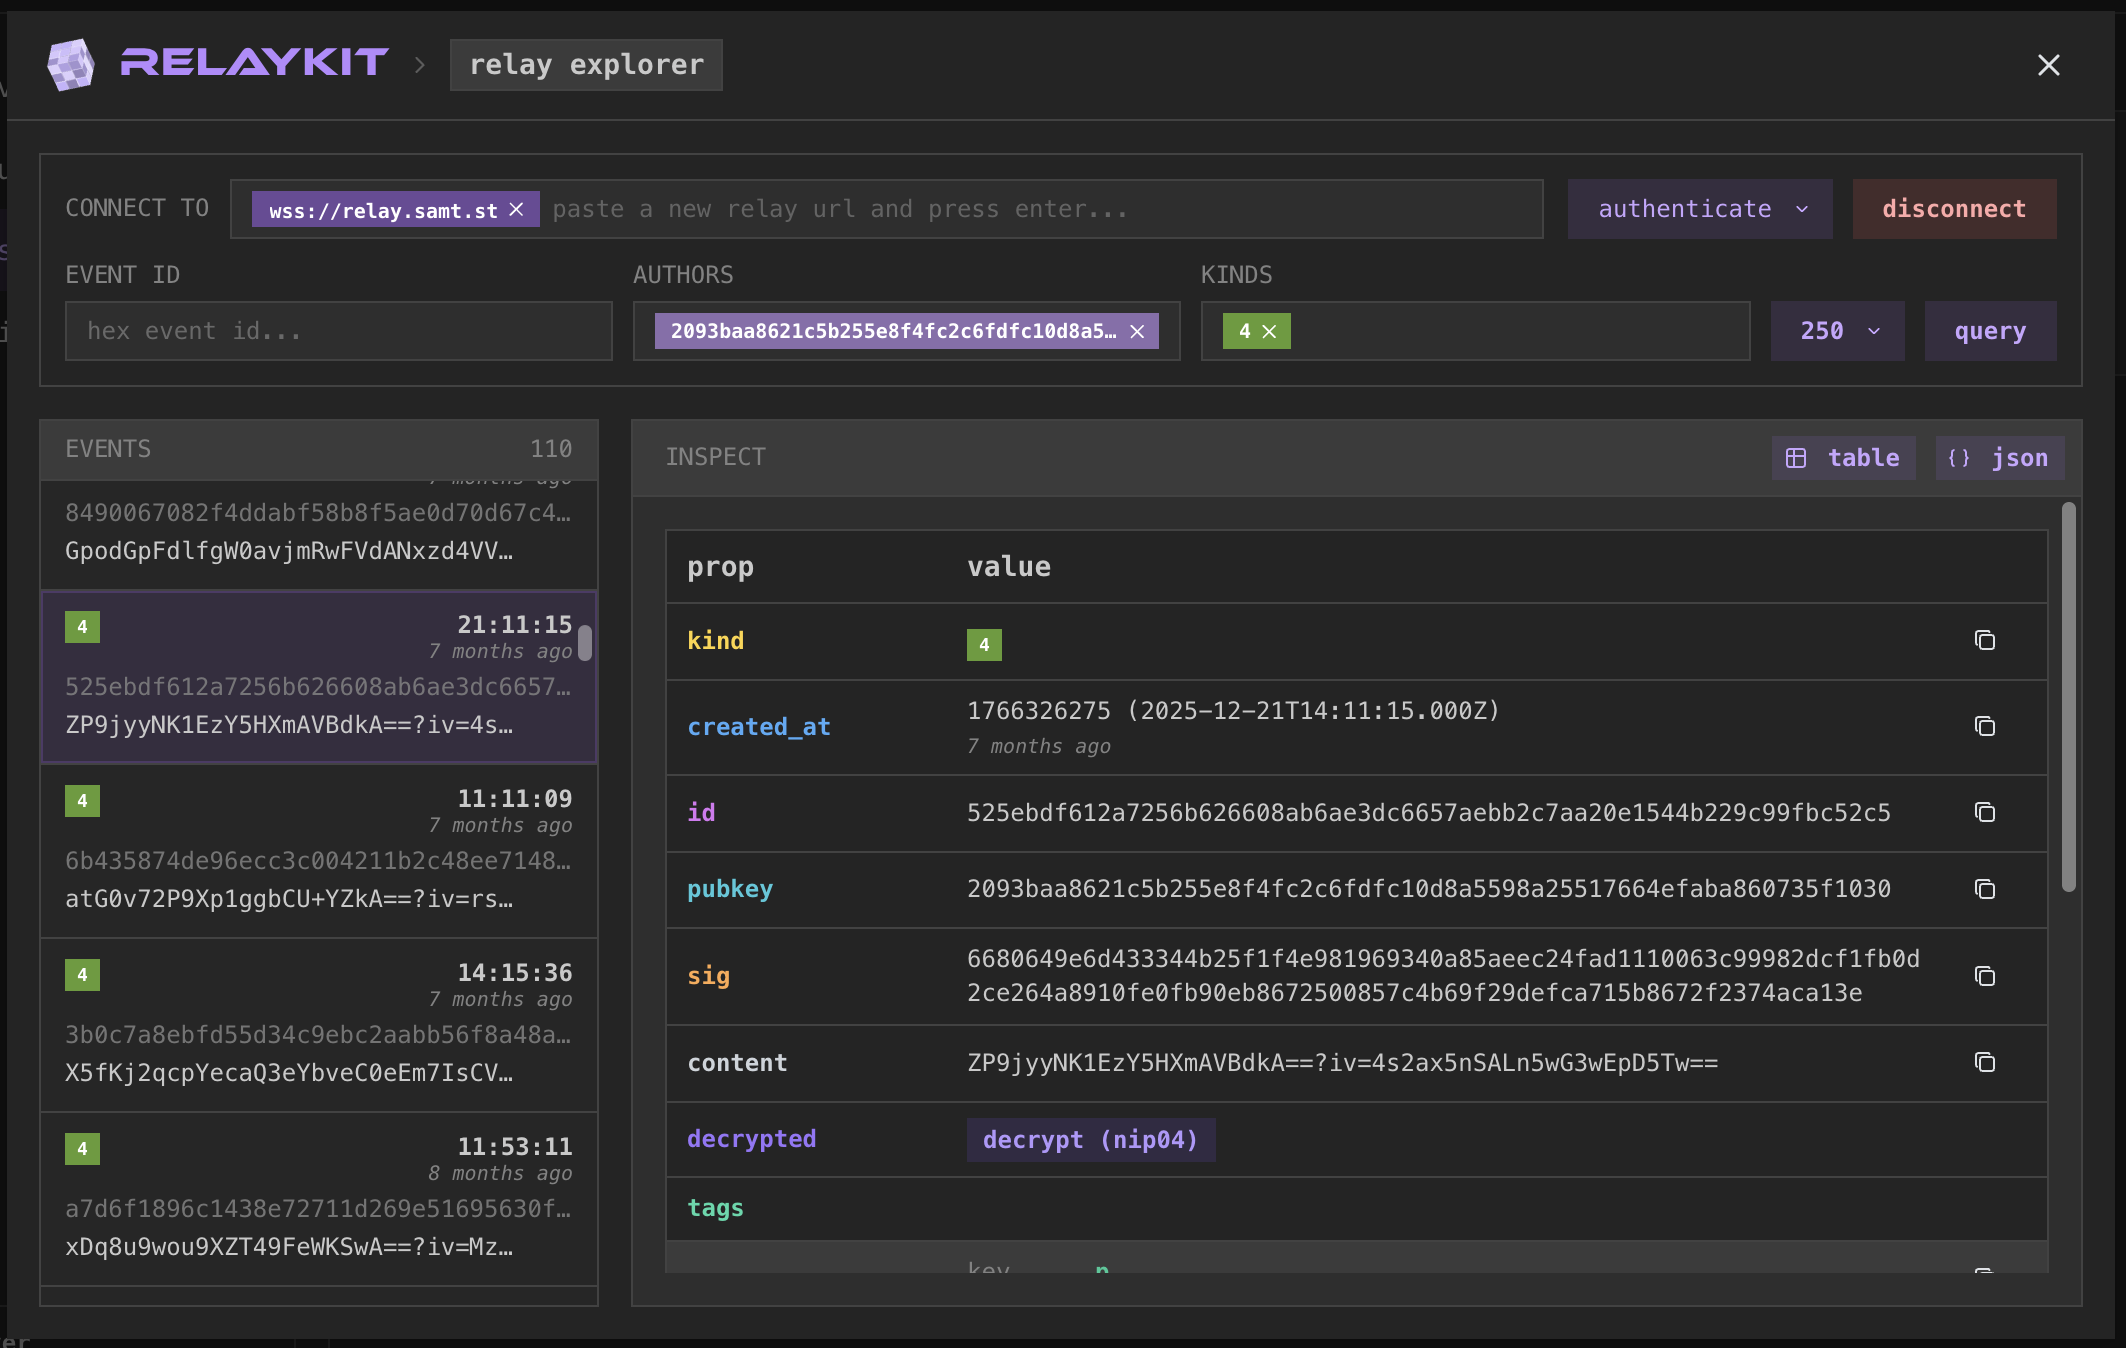Open the 250 limit dropdown
The image size is (2126, 1348).
(x=1838, y=331)
